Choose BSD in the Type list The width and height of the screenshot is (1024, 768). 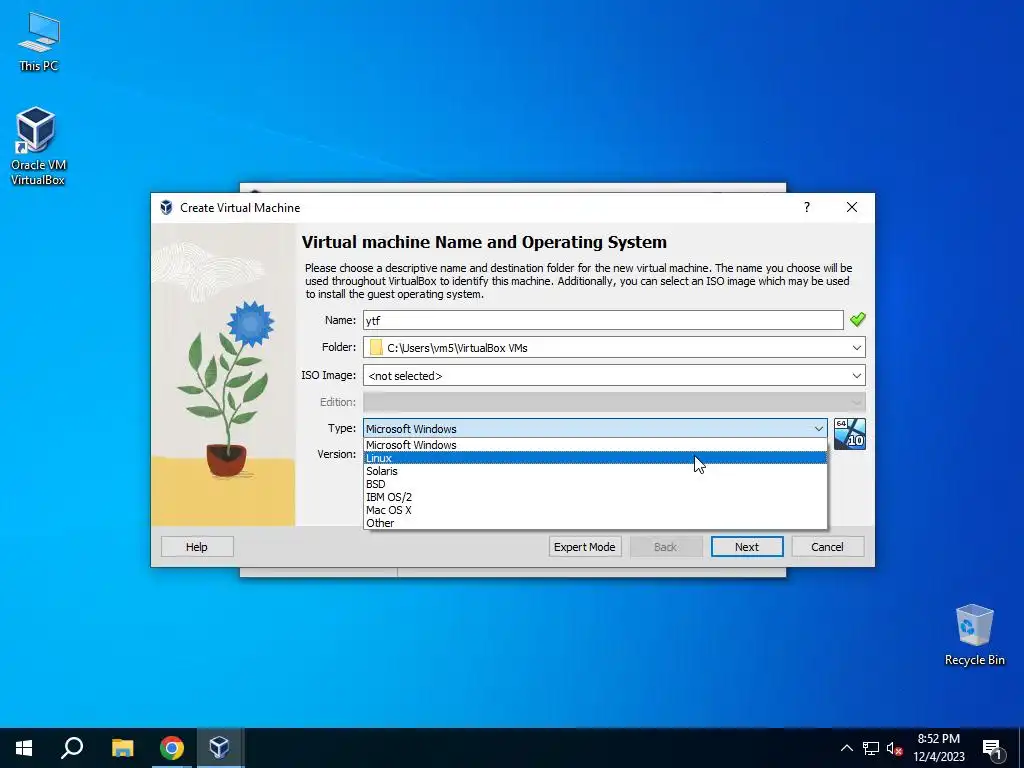(x=595, y=484)
